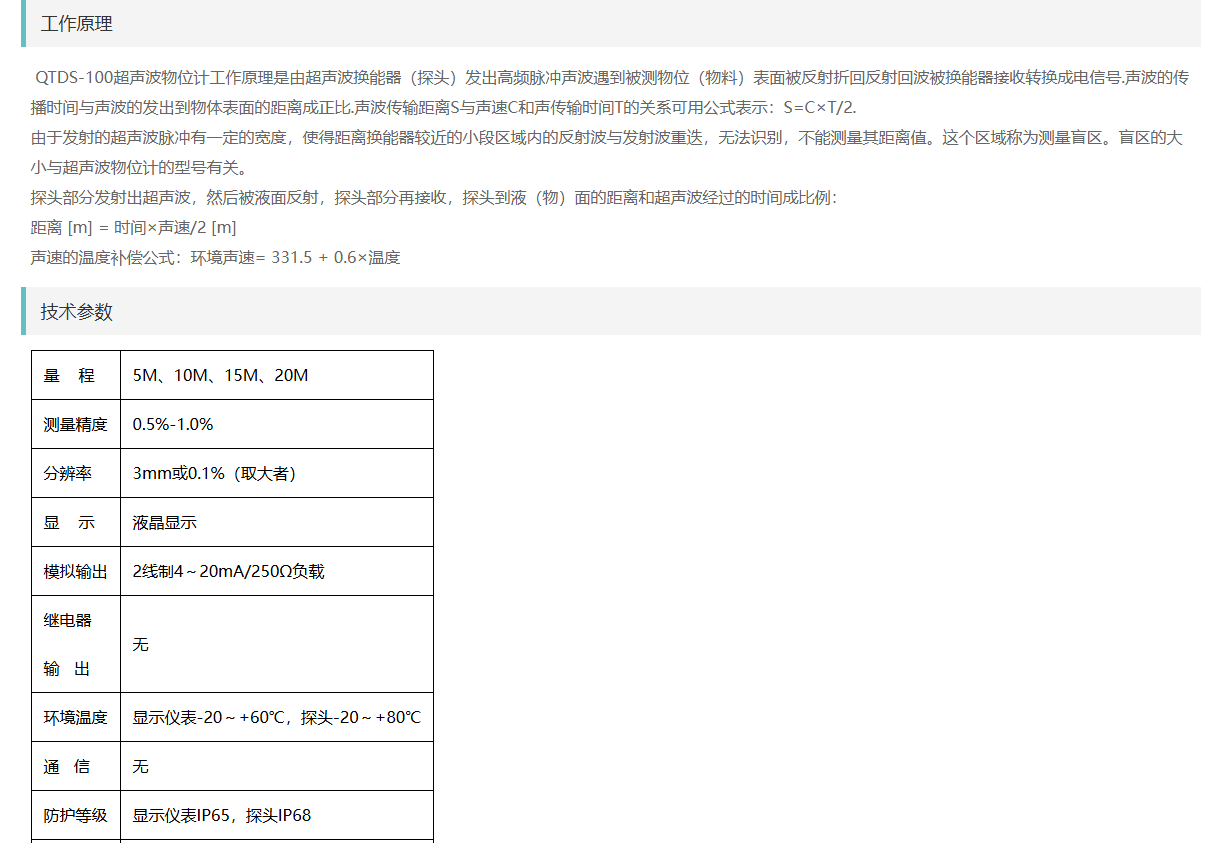The width and height of the screenshot is (1207, 843).
Task: Click the 无 value in the 继电器输出 row
Action: [141, 645]
